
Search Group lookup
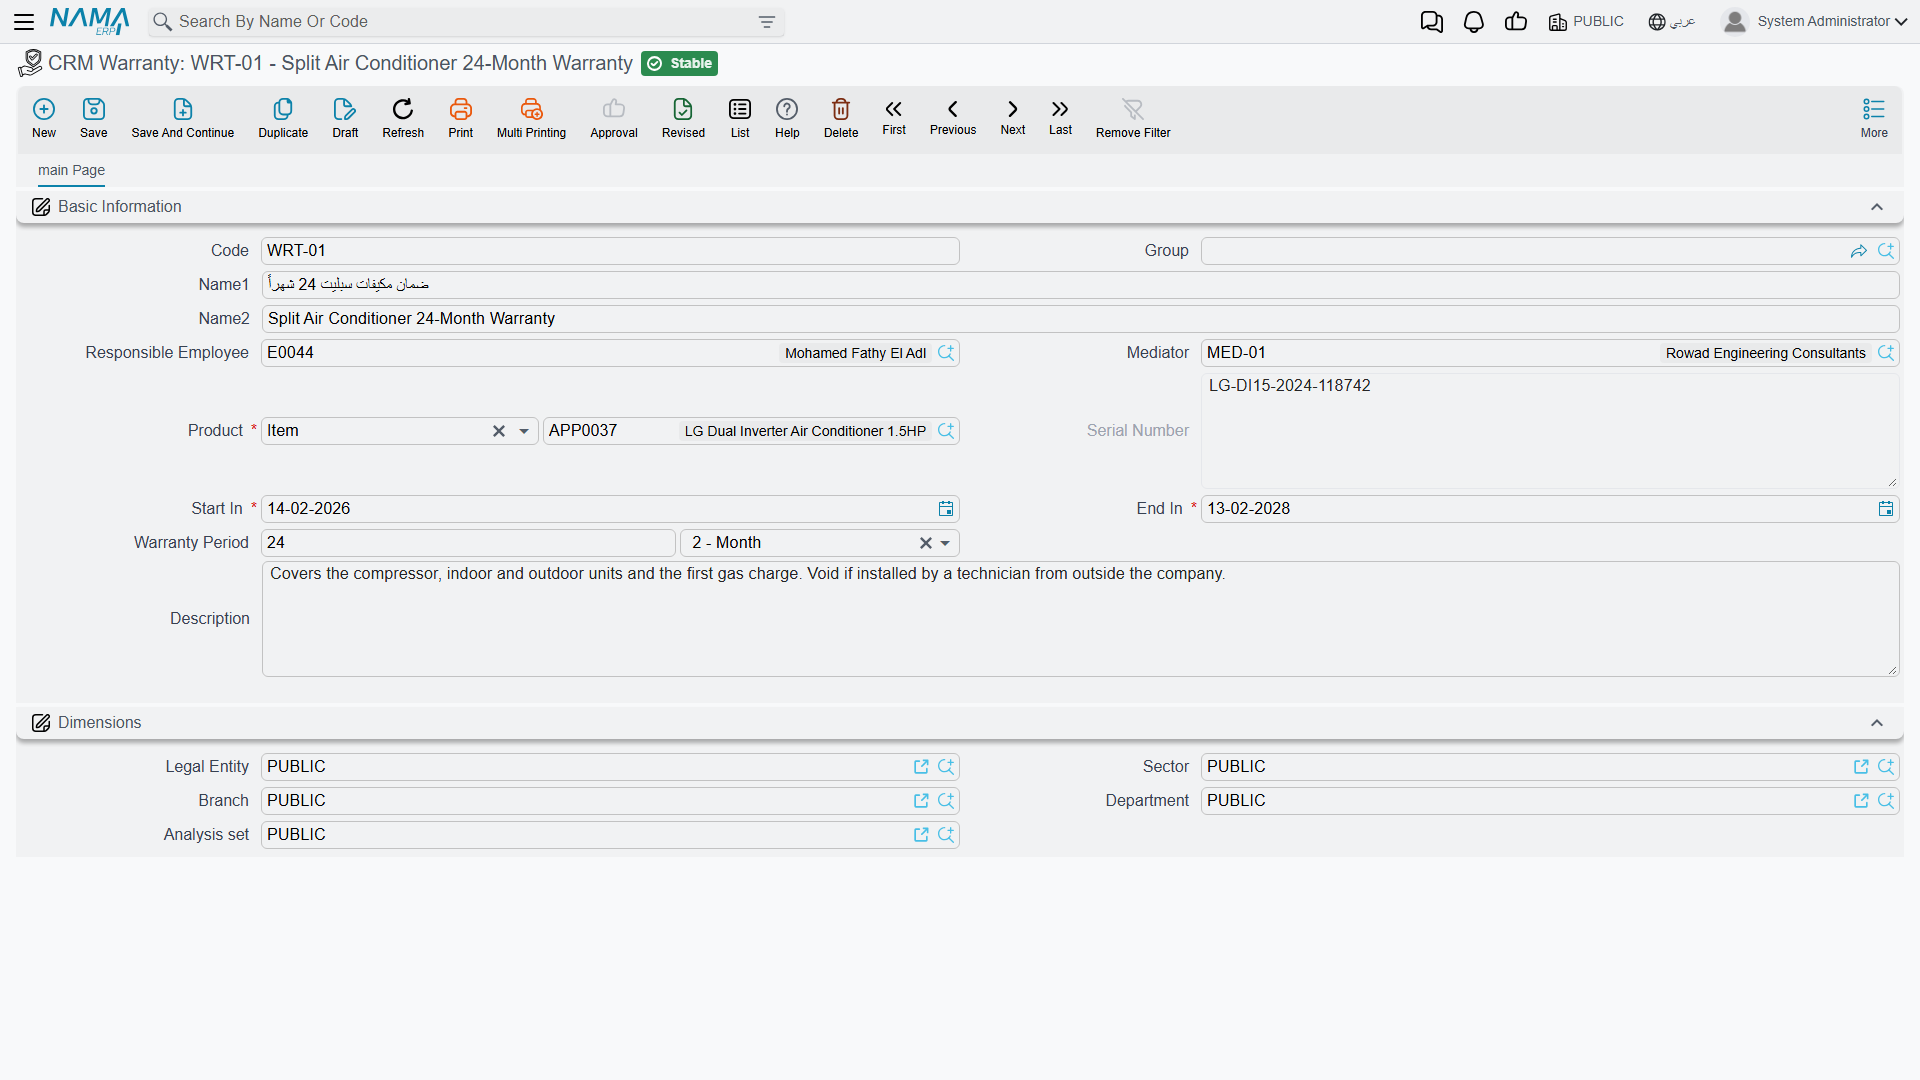click(1886, 251)
